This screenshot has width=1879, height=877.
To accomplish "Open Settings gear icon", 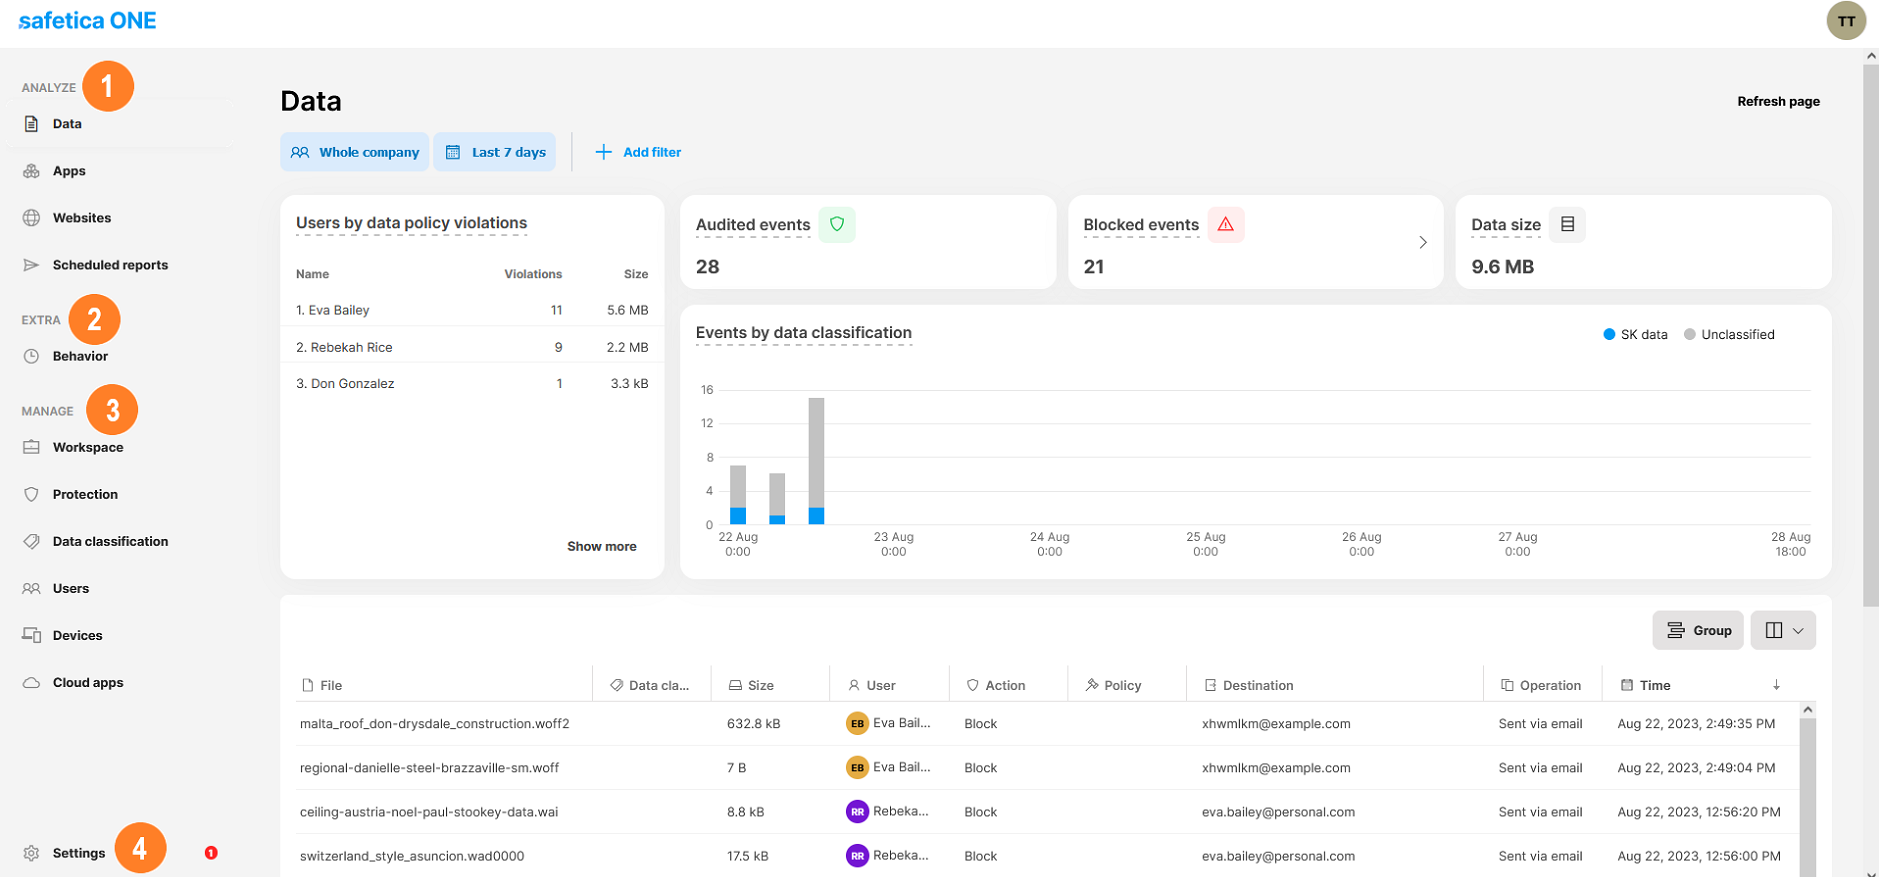I will click(31, 853).
